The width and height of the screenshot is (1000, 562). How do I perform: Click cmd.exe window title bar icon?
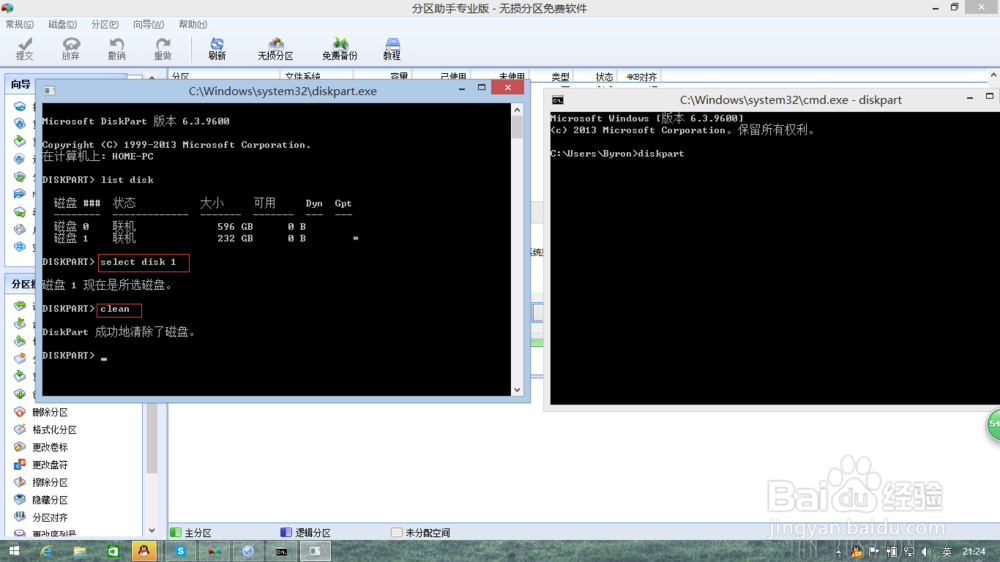coord(557,100)
